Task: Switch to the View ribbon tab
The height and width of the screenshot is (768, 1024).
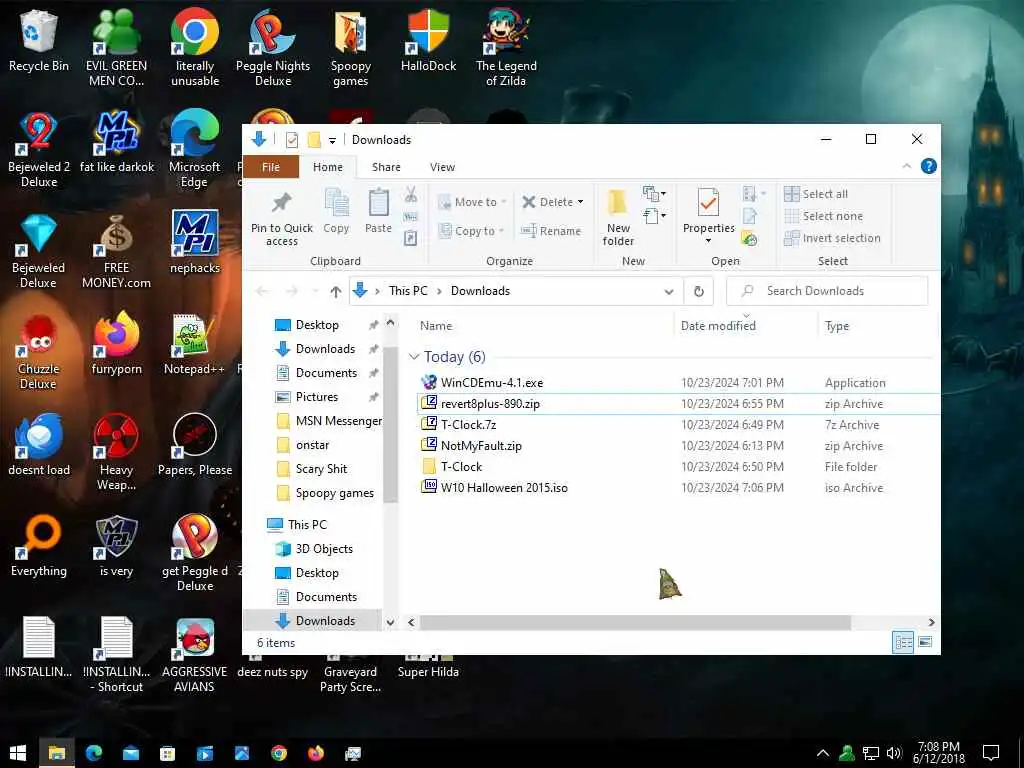Action: click(442, 167)
